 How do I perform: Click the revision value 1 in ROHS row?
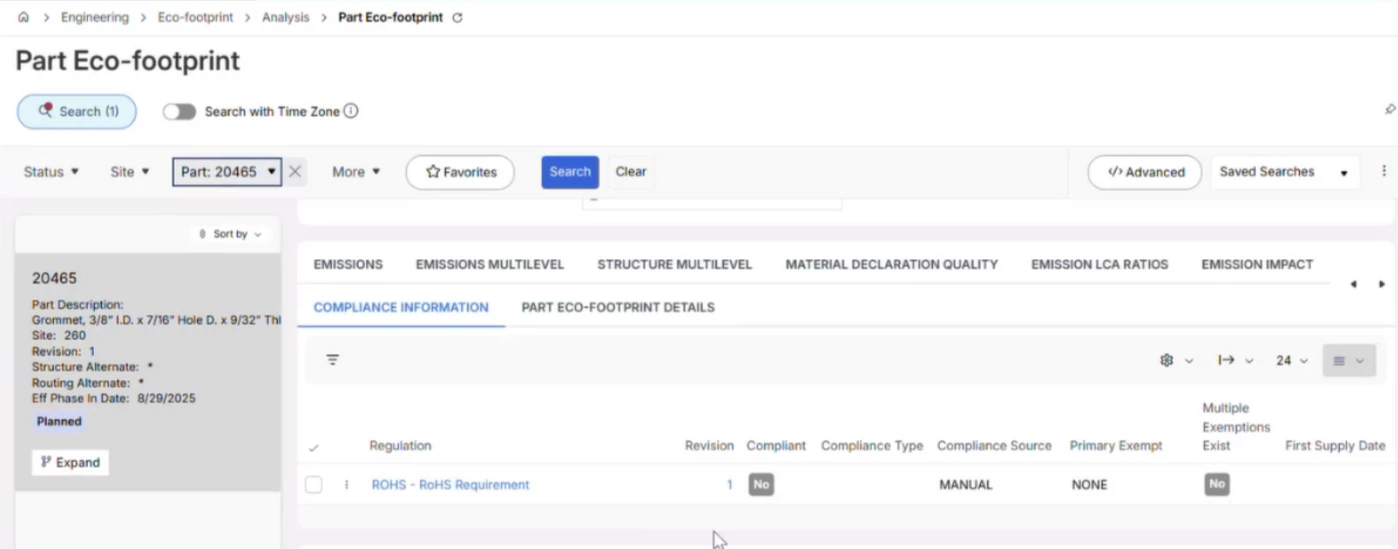(729, 485)
